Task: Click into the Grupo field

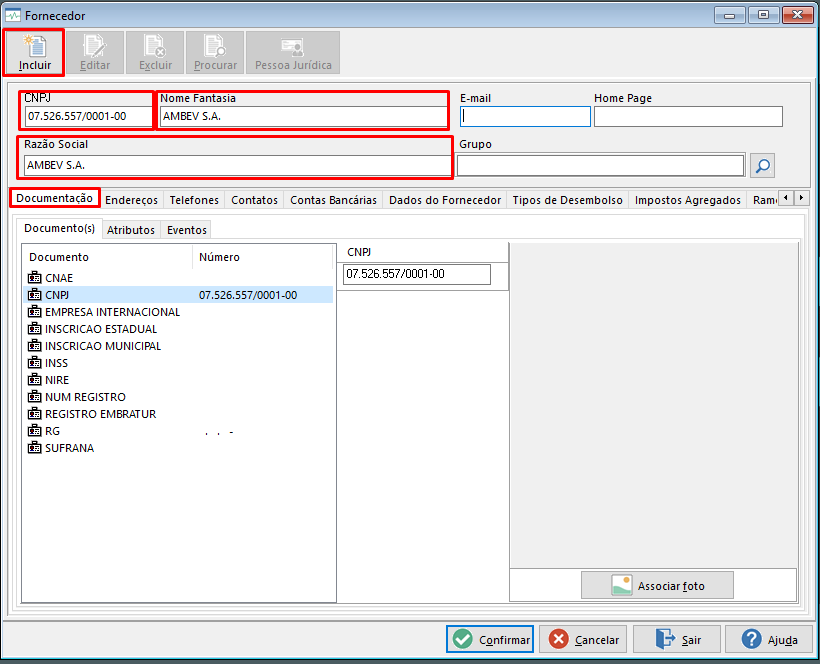Action: click(600, 166)
